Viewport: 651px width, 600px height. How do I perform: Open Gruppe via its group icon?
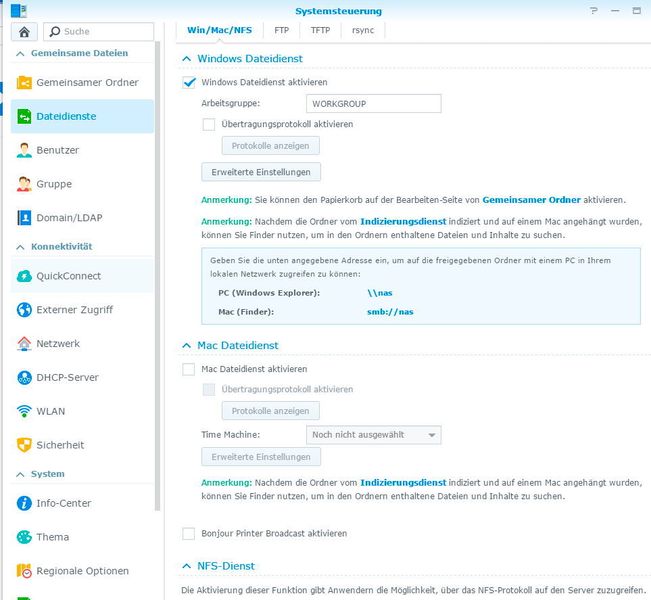pyautogui.click(x=24, y=184)
